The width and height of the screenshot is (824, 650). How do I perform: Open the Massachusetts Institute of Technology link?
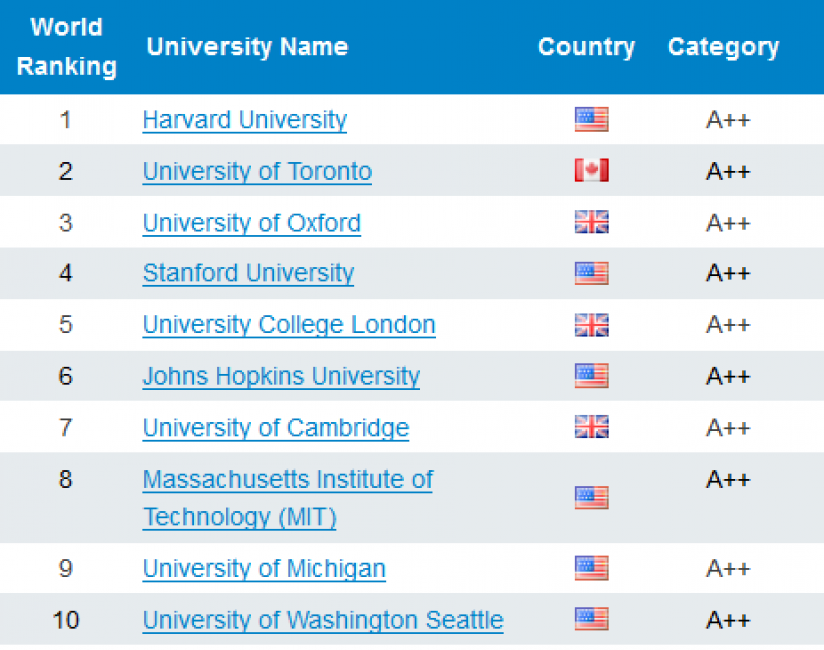pos(287,498)
